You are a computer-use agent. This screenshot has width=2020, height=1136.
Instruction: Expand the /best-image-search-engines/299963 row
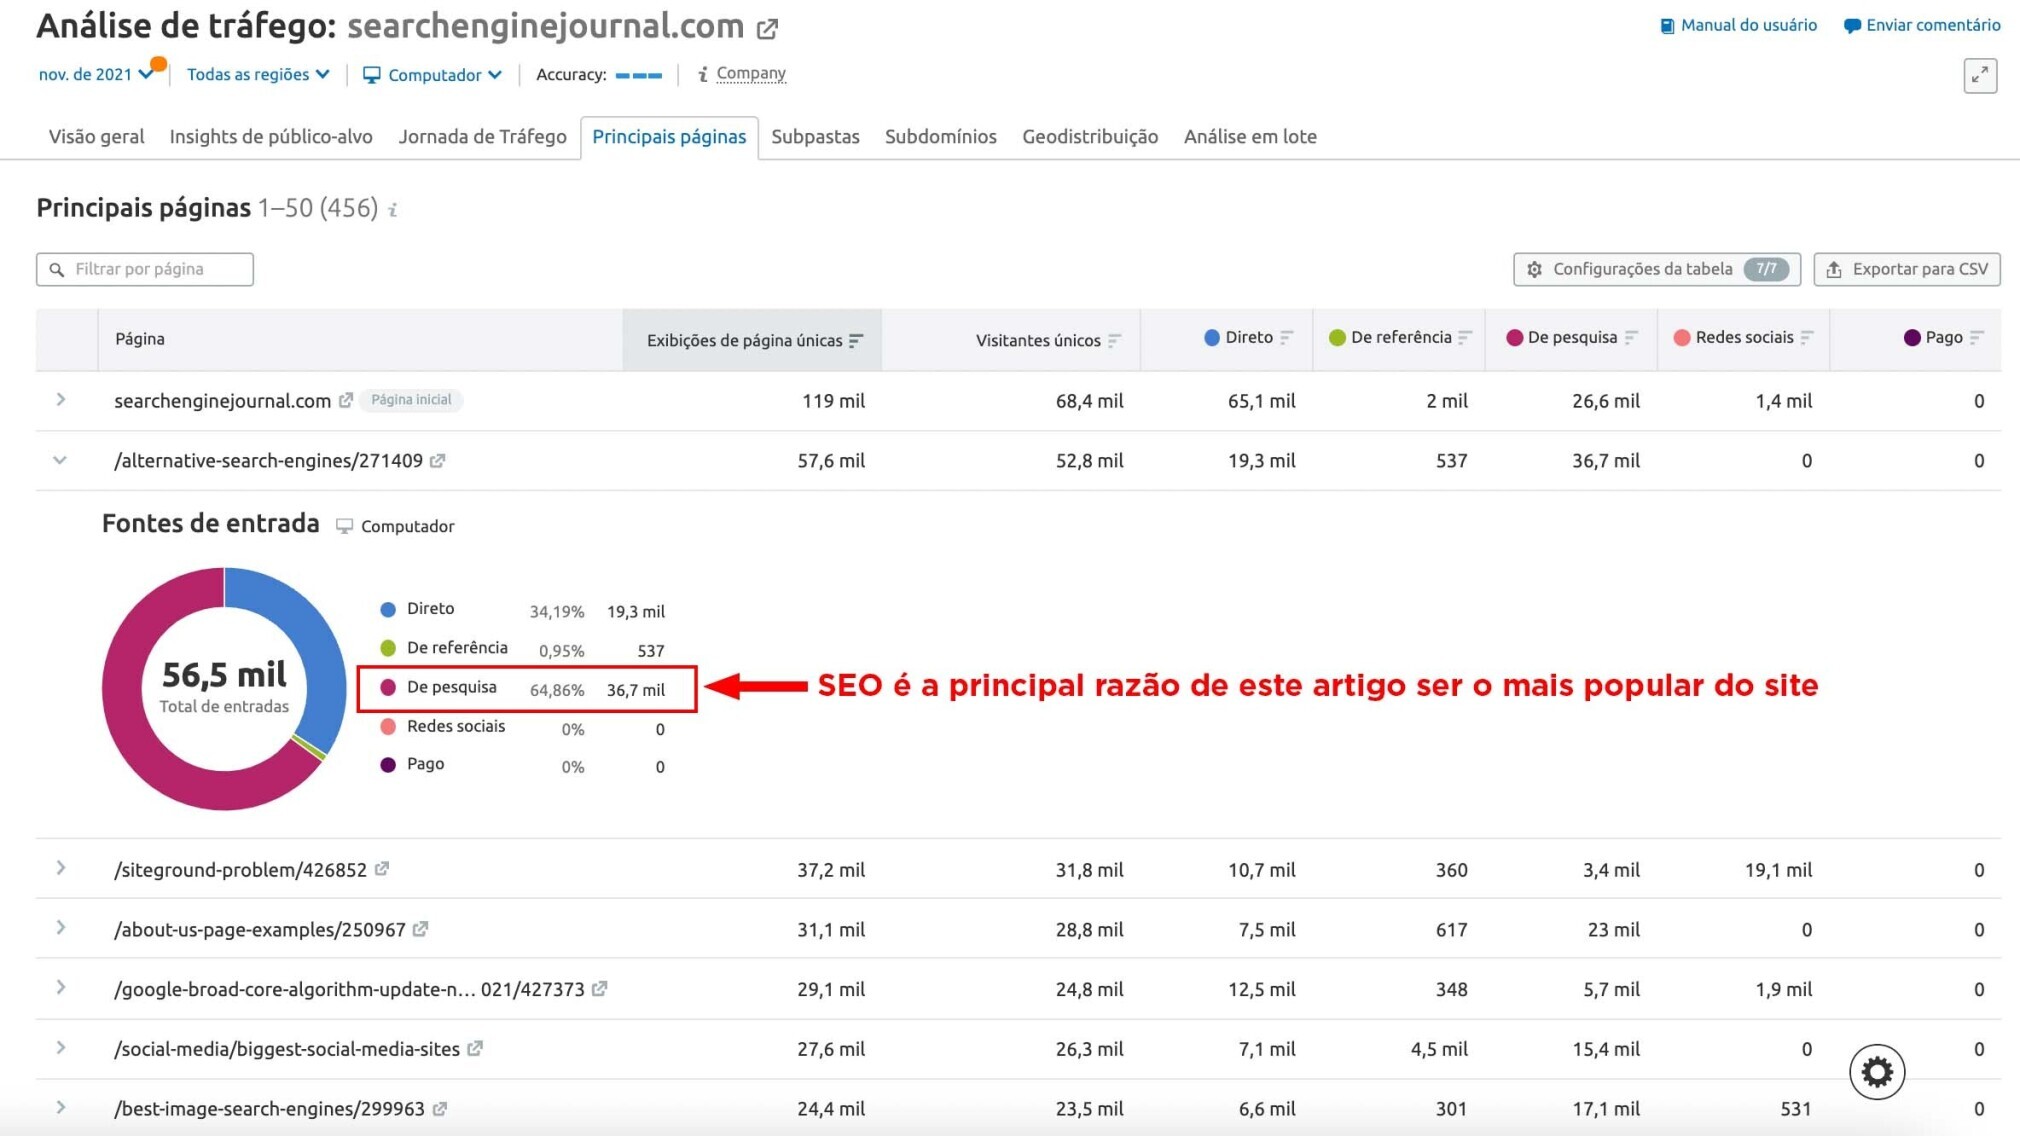[x=61, y=1108]
